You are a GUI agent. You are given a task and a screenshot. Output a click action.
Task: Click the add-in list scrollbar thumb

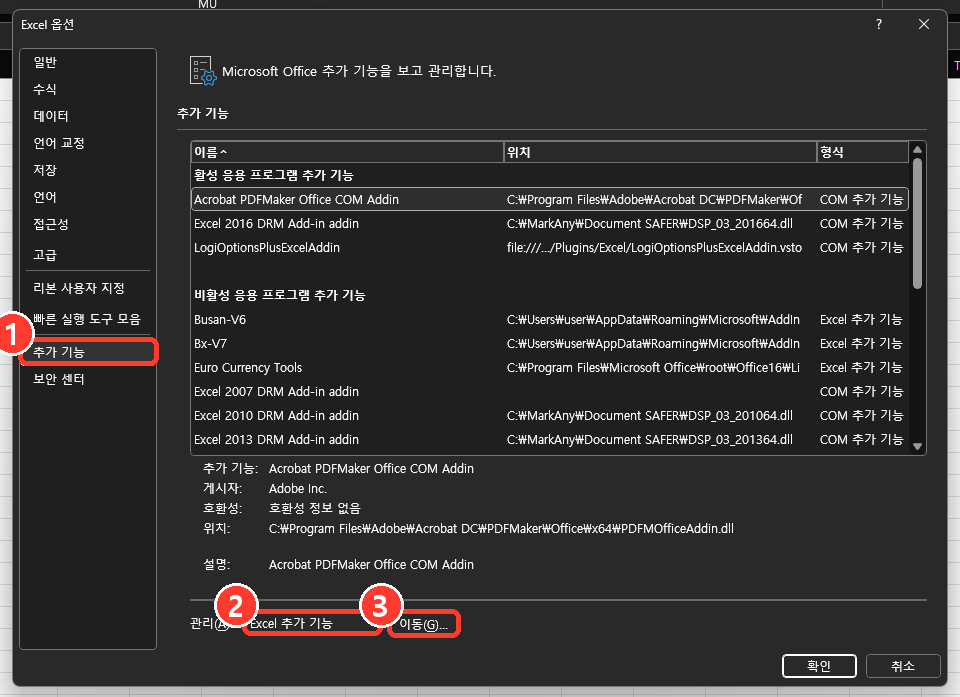(x=917, y=224)
